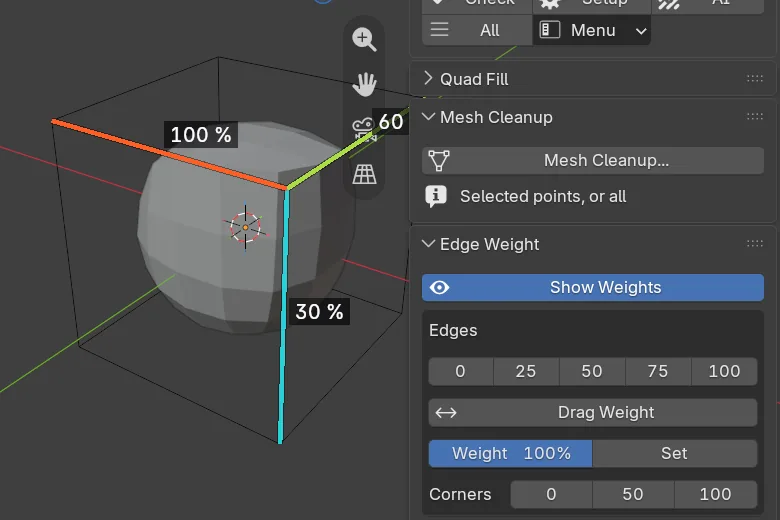Set Corners weight to 100
This screenshot has width=780, height=520.
(715, 494)
